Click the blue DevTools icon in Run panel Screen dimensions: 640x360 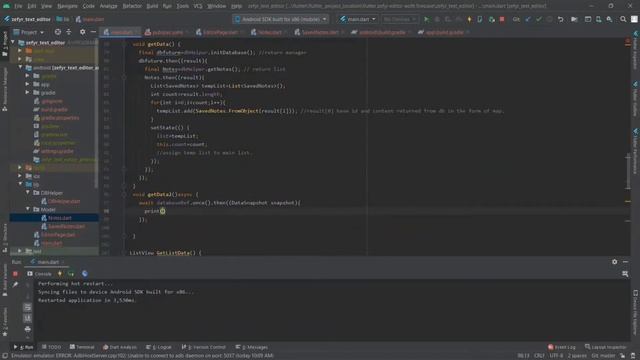coord(84,274)
